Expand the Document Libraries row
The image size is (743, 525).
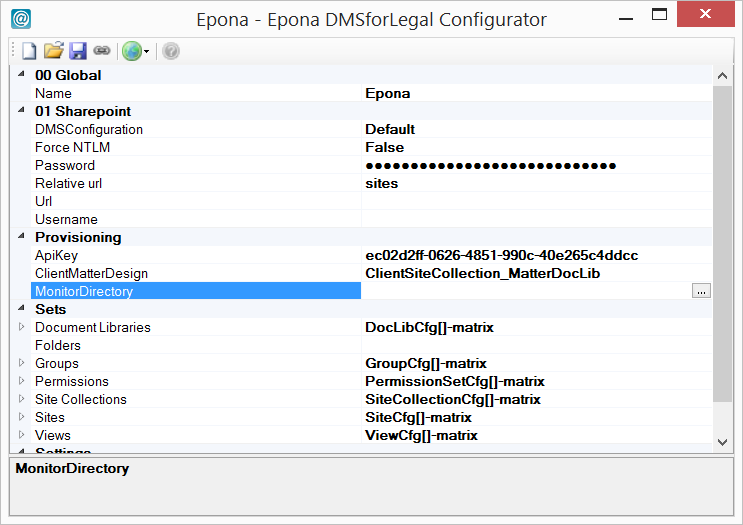click(21, 327)
